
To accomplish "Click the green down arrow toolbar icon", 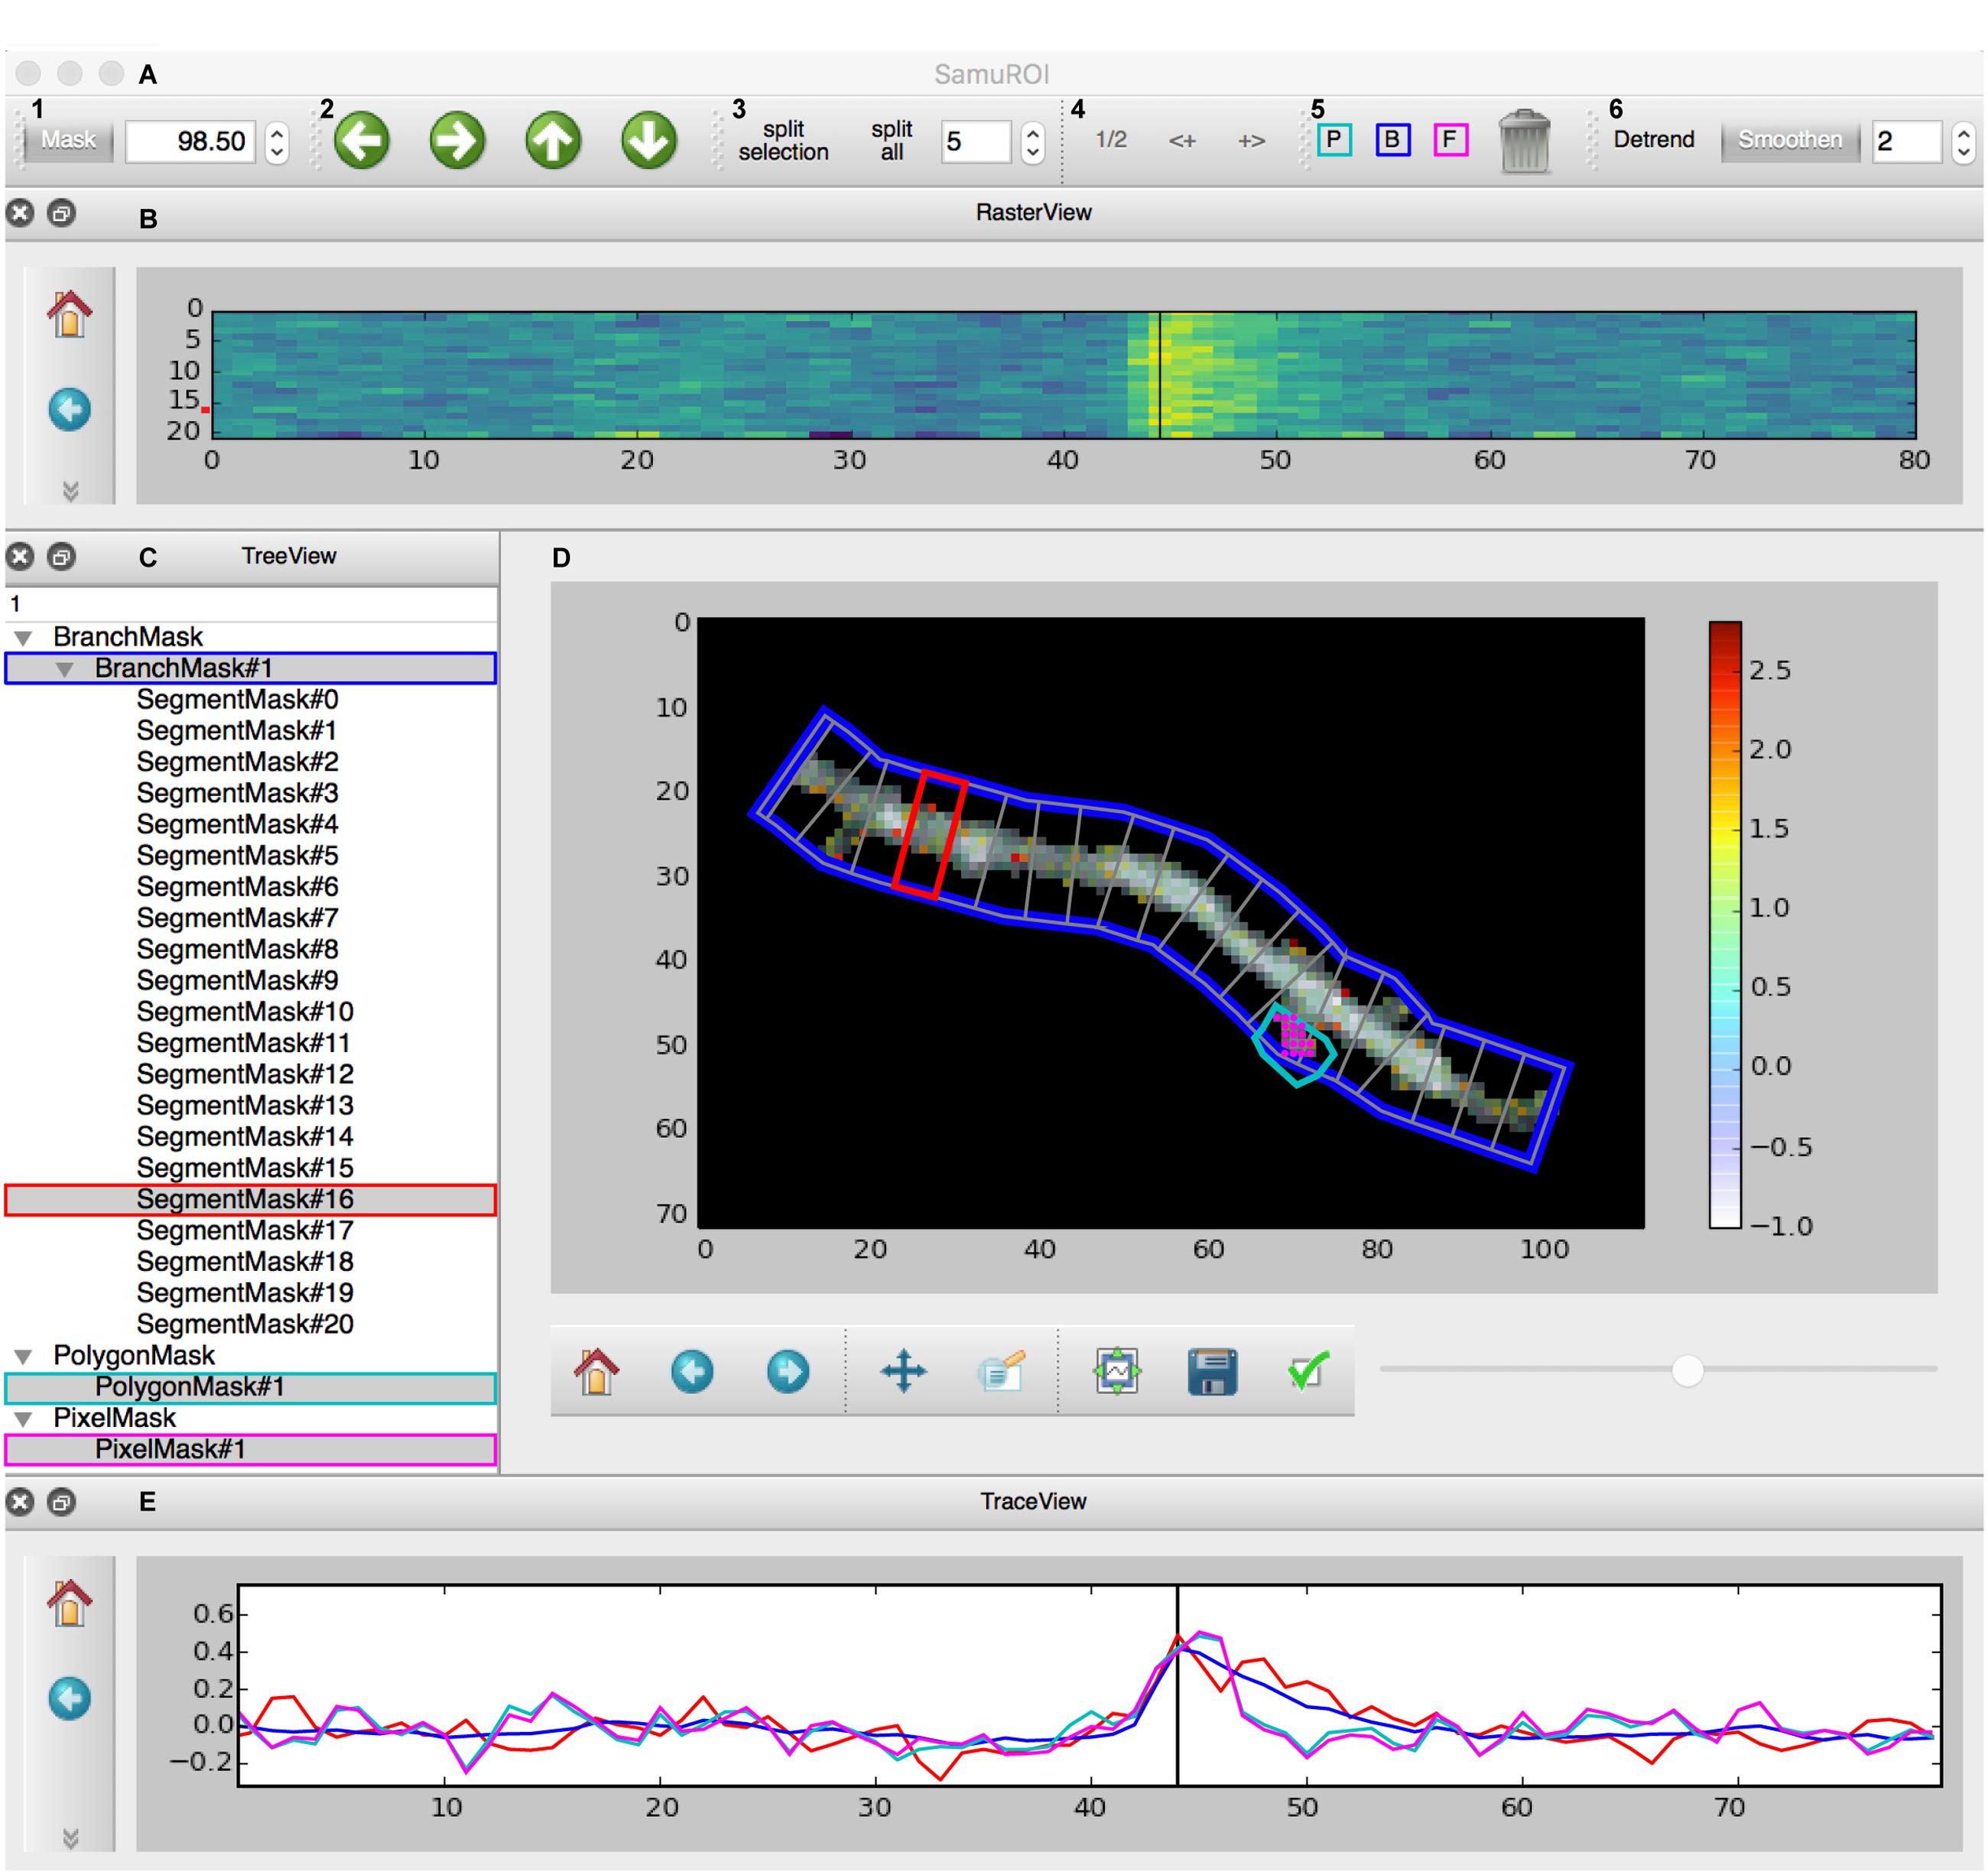I will click(x=649, y=140).
